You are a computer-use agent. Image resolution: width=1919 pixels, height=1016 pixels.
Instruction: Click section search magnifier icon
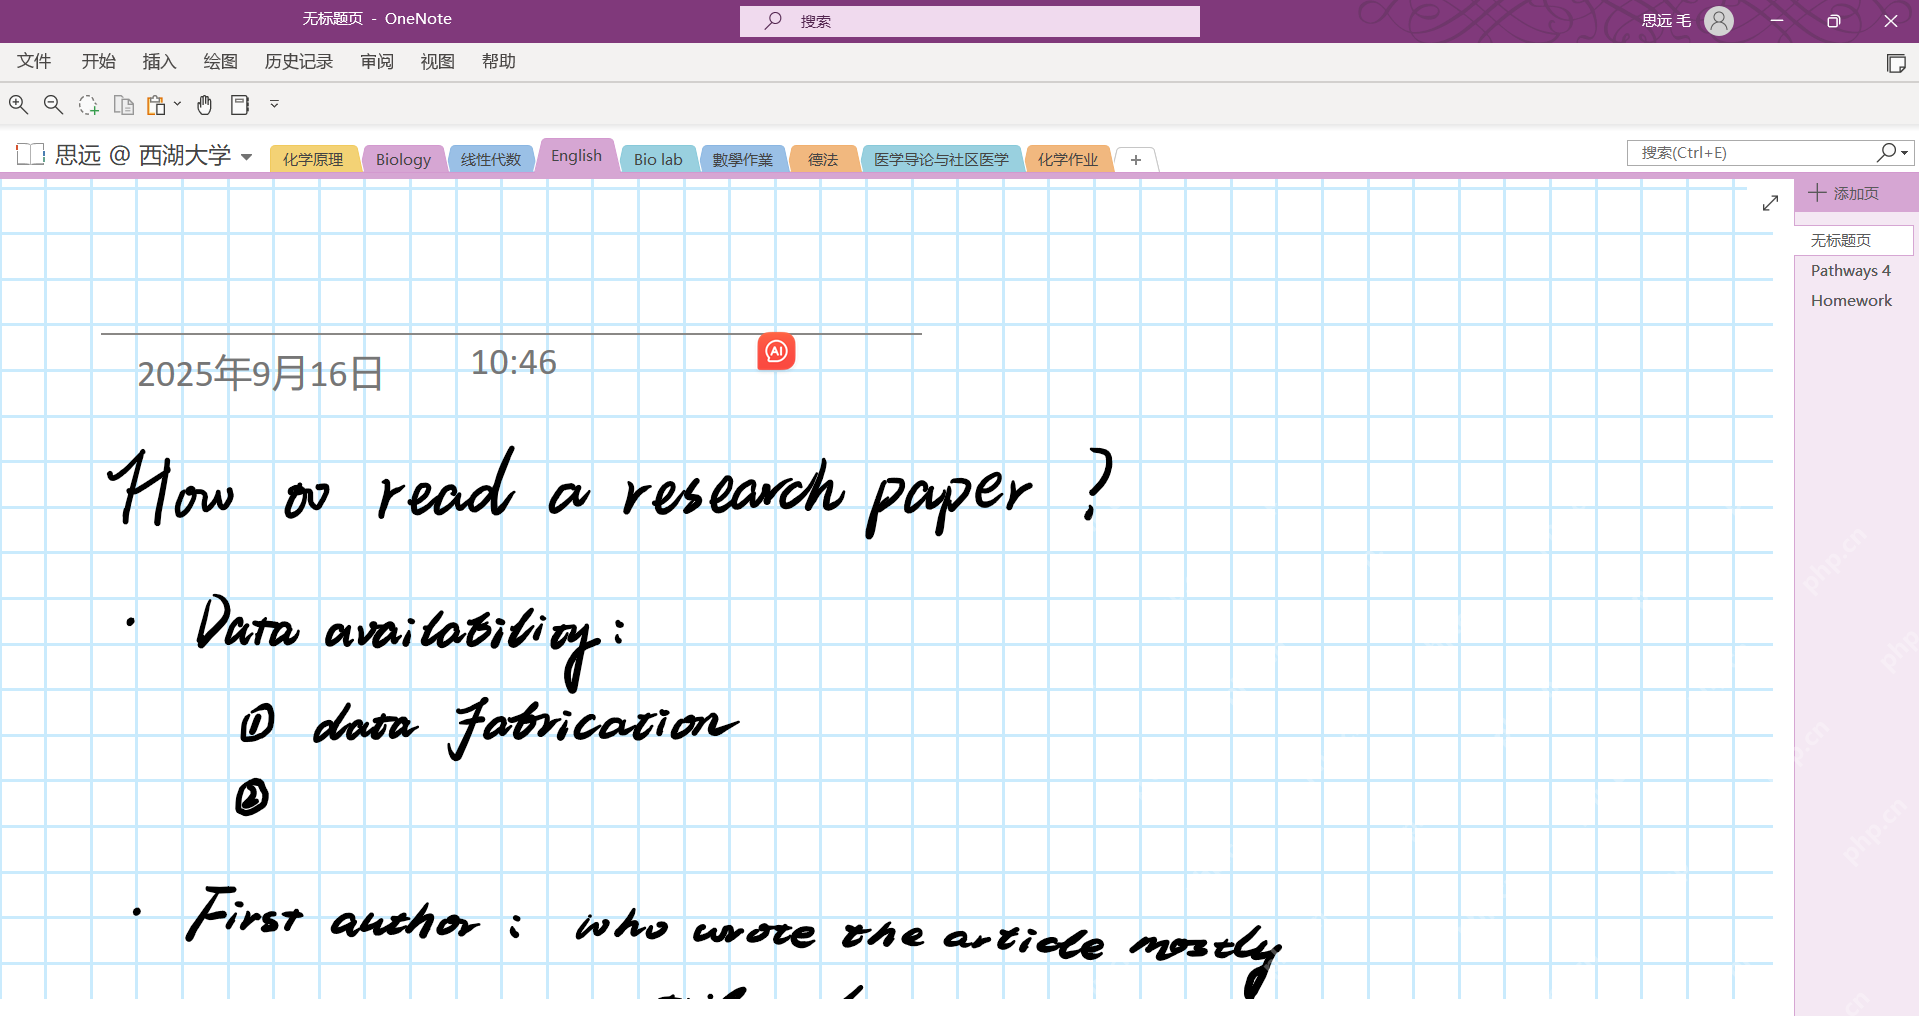click(1886, 152)
